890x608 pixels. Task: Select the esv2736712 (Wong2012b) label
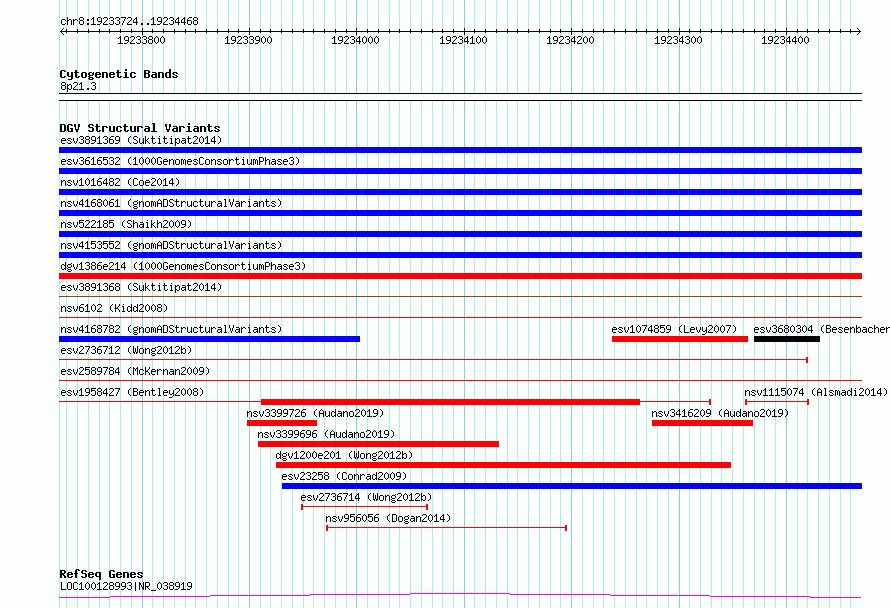coord(126,350)
